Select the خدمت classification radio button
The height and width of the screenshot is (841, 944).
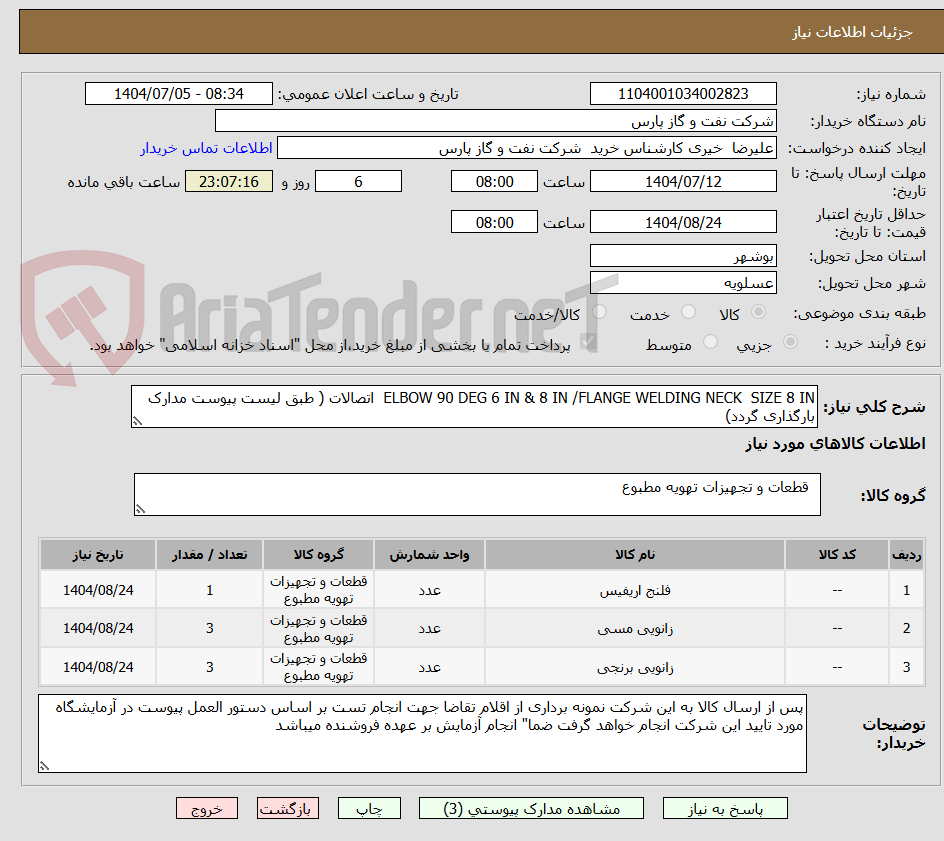pos(689,312)
